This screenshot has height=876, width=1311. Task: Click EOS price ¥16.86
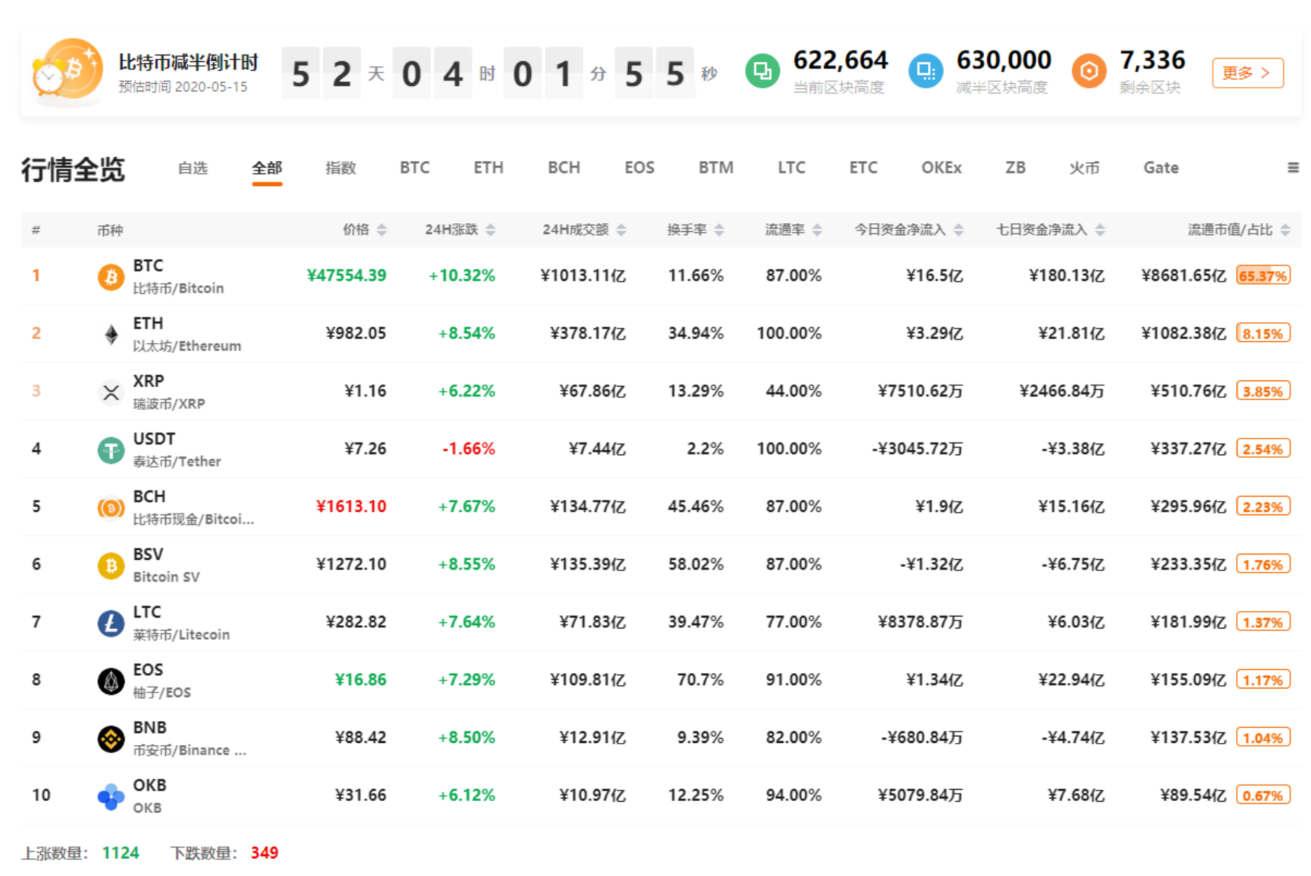pyautogui.click(x=360, y=680)
